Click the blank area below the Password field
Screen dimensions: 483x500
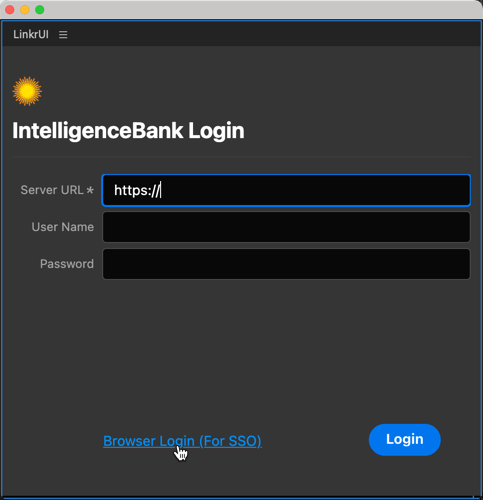241,350
